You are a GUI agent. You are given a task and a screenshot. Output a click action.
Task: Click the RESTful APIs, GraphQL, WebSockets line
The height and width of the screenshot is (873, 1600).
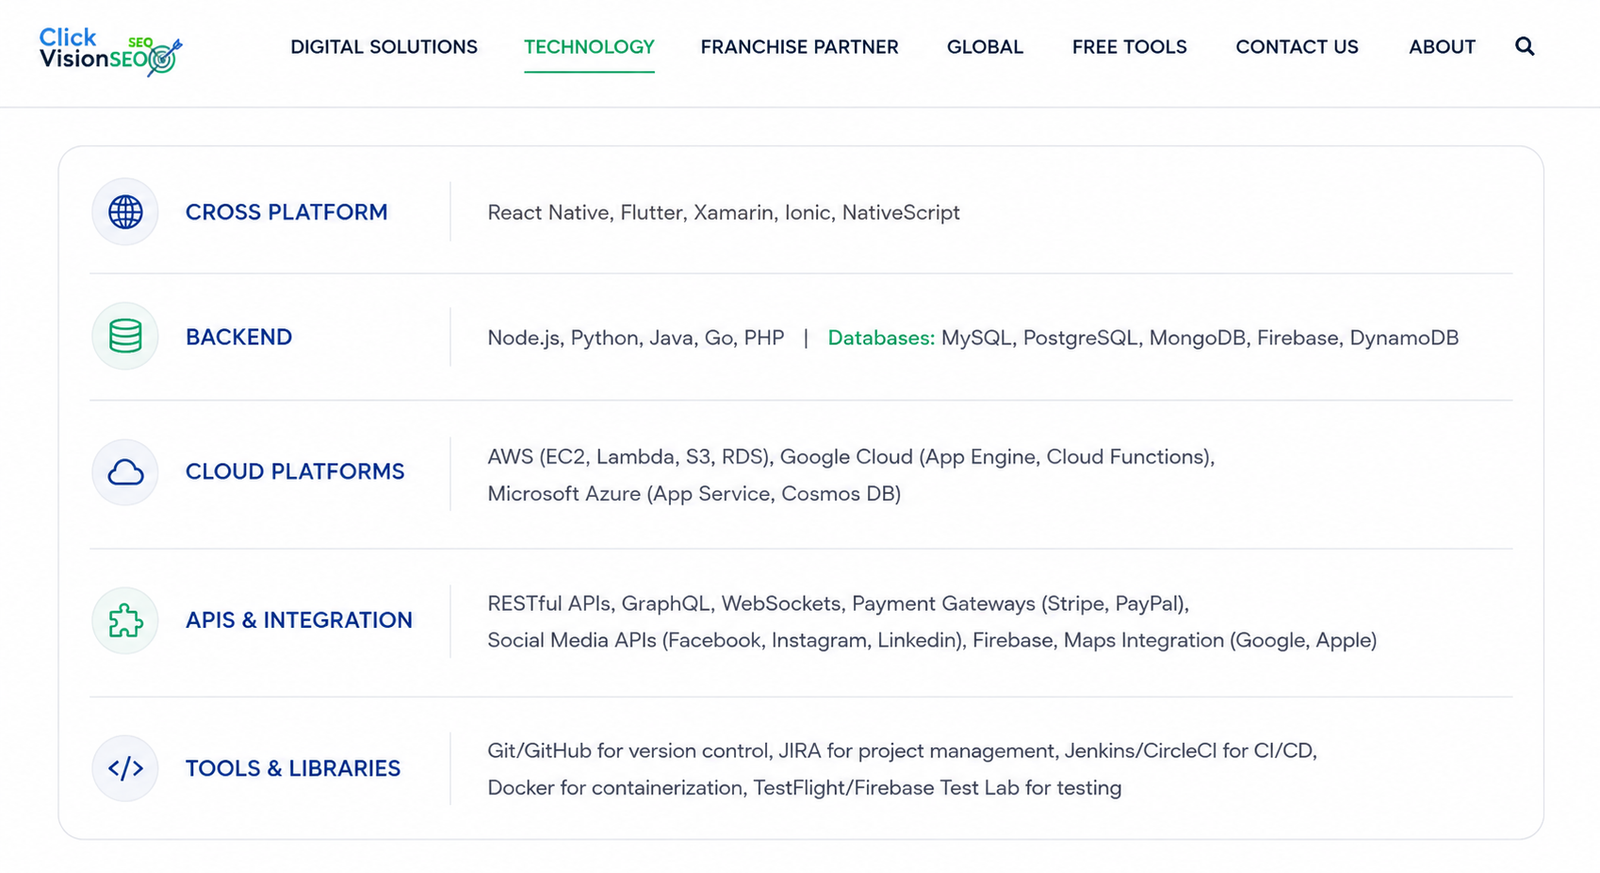click(x=838, y=604)
